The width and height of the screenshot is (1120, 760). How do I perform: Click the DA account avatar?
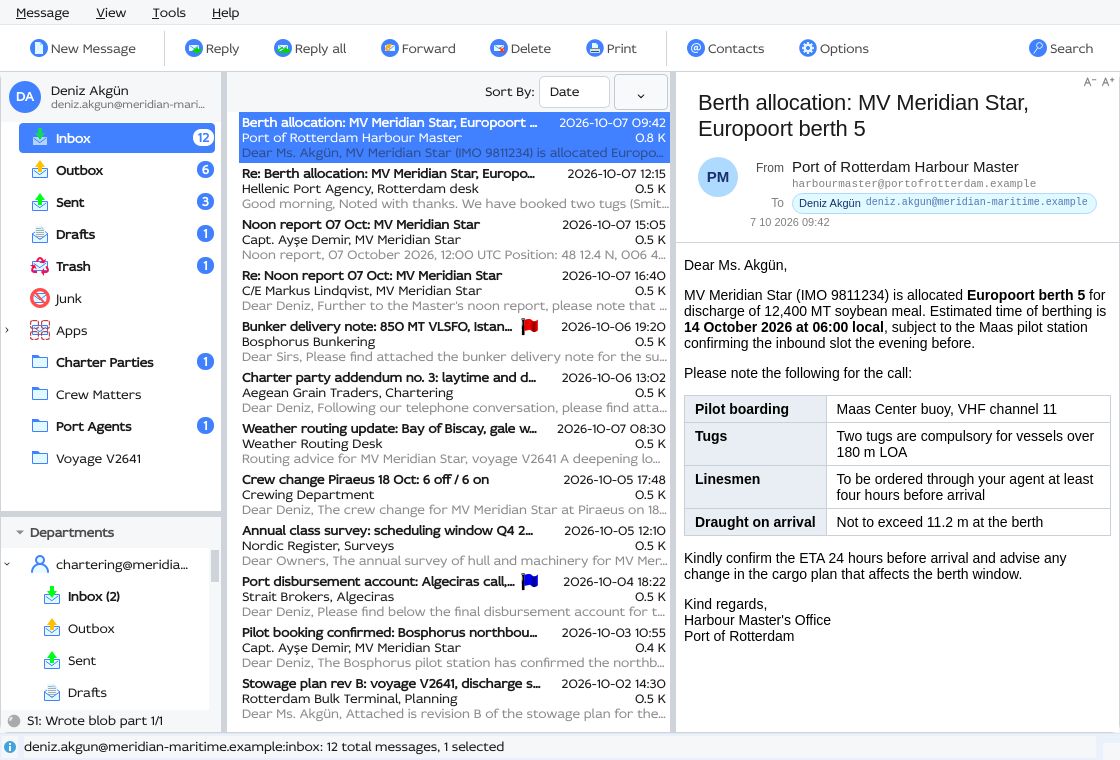click(25, 96)
